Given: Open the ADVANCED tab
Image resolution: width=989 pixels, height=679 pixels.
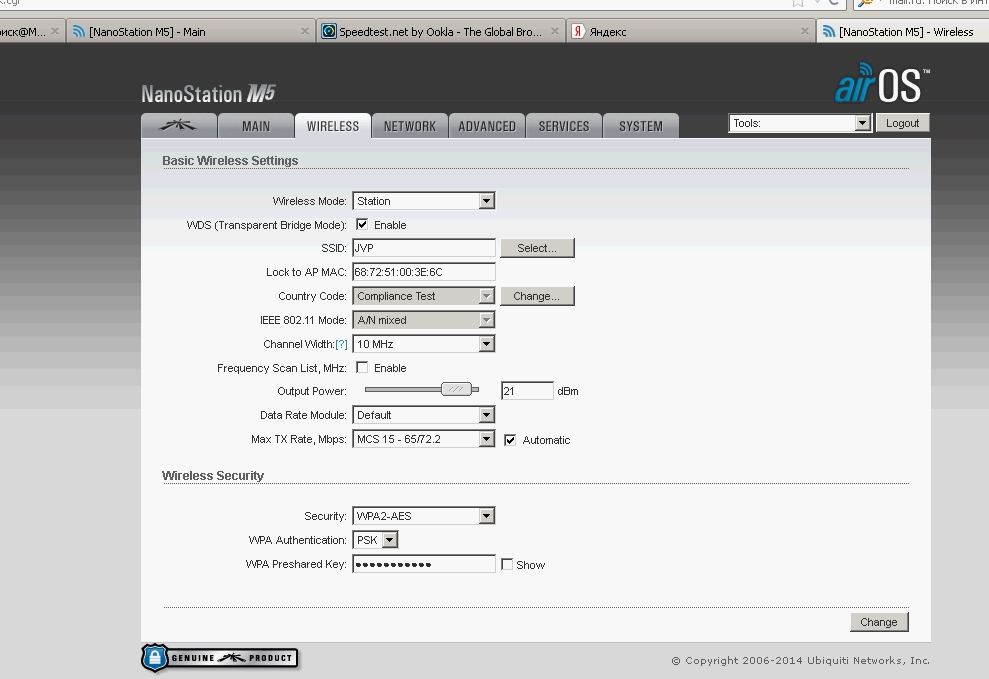Looking at the screenshot, I should point(486,125).
